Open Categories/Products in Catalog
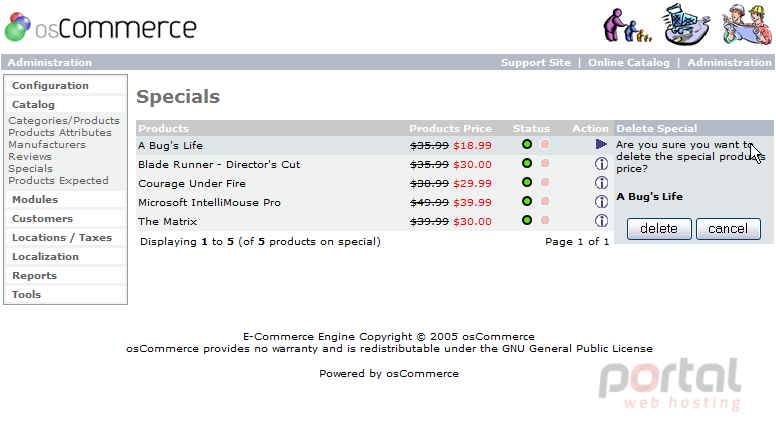Viewport: 776px width, 422px height. [64, 120]
